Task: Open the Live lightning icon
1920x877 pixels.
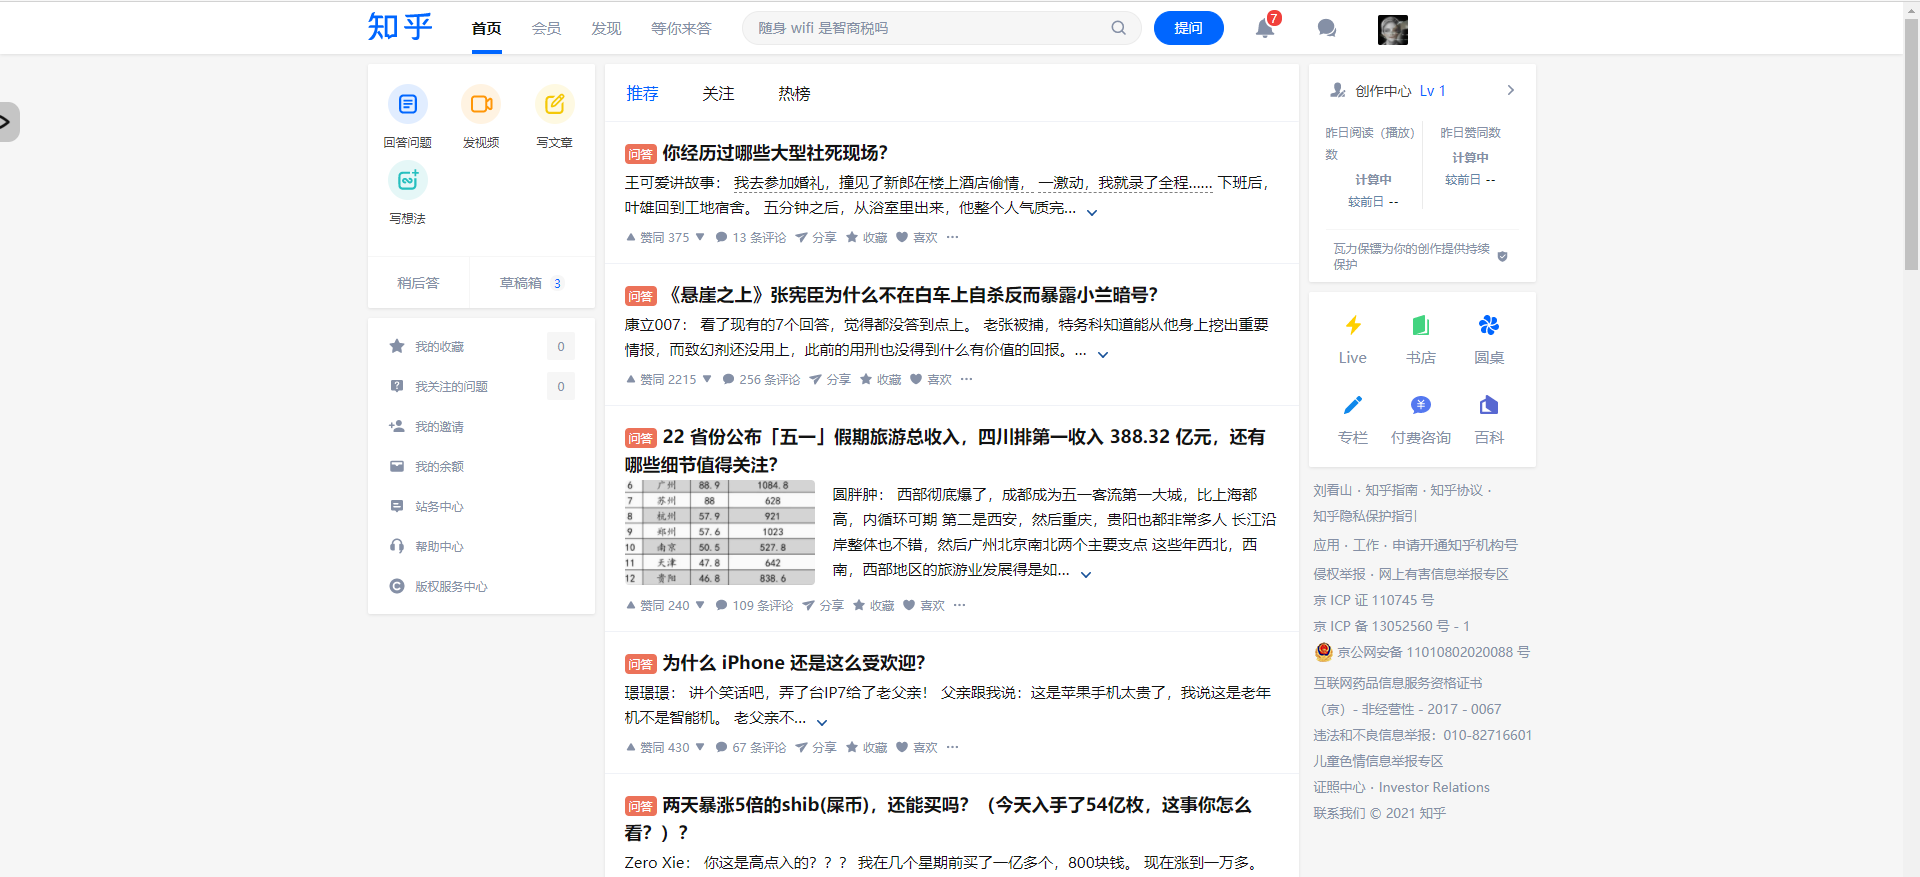Action: [1353, 325]
